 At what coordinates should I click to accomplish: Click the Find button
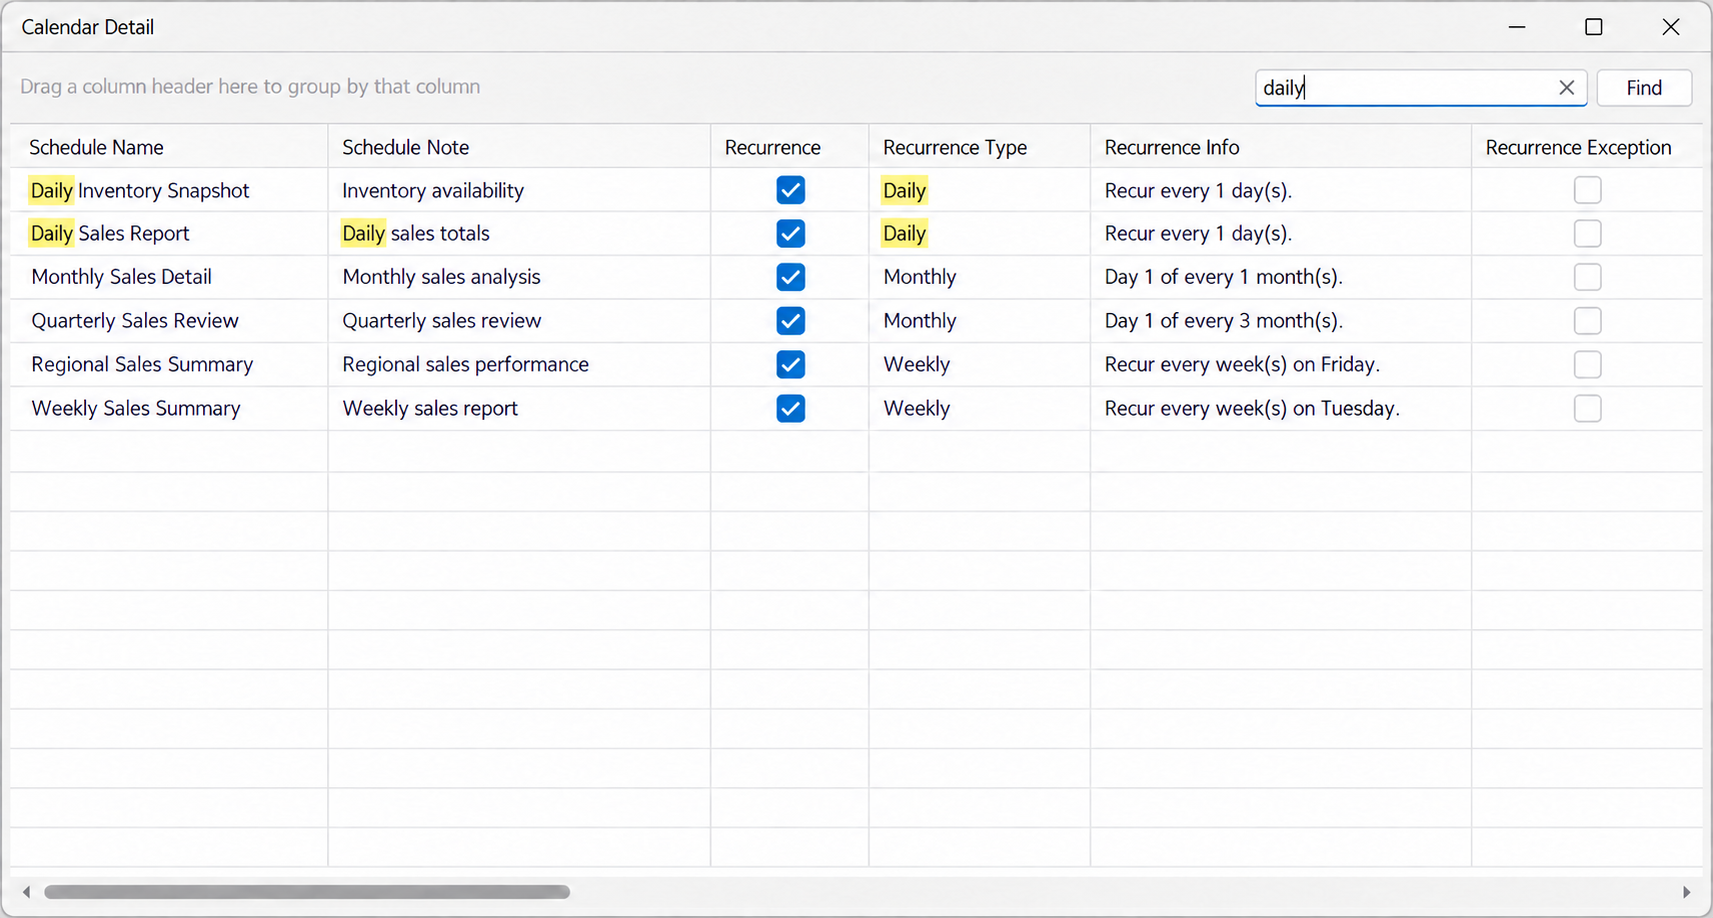pyautogui.click(x=1644, y=88)
